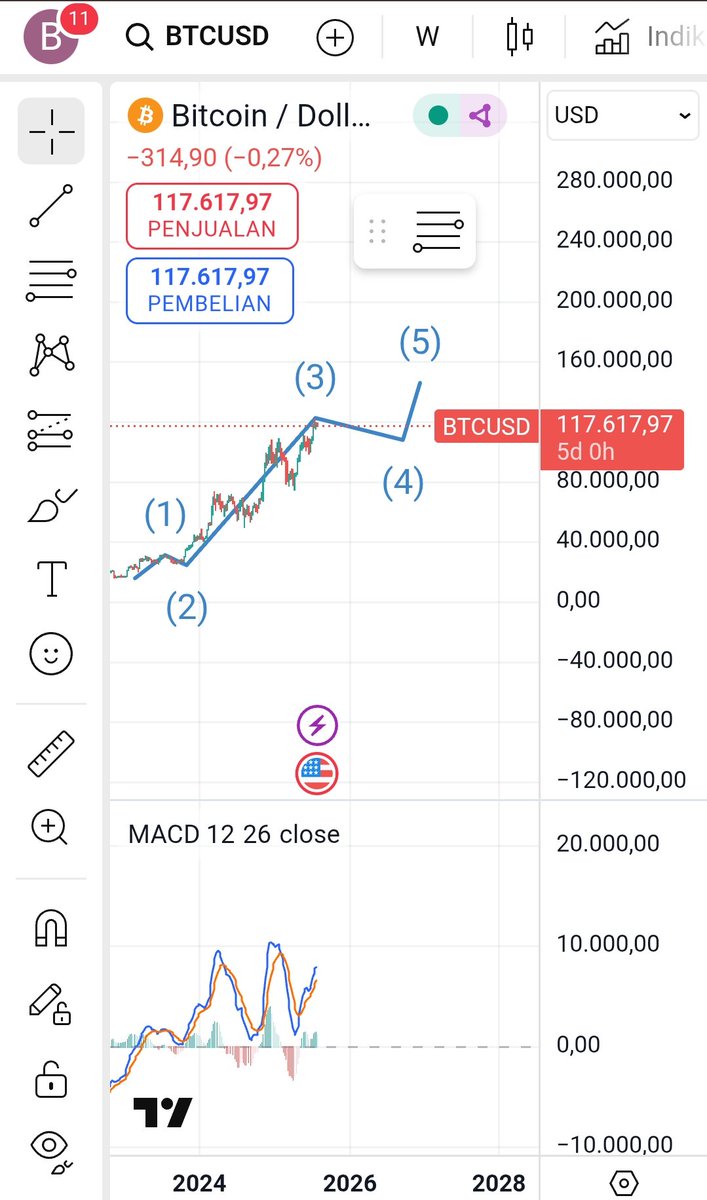Click the TradingView logo on chart
Viewport: 707px width, 1200px height.
point(162,1113)
